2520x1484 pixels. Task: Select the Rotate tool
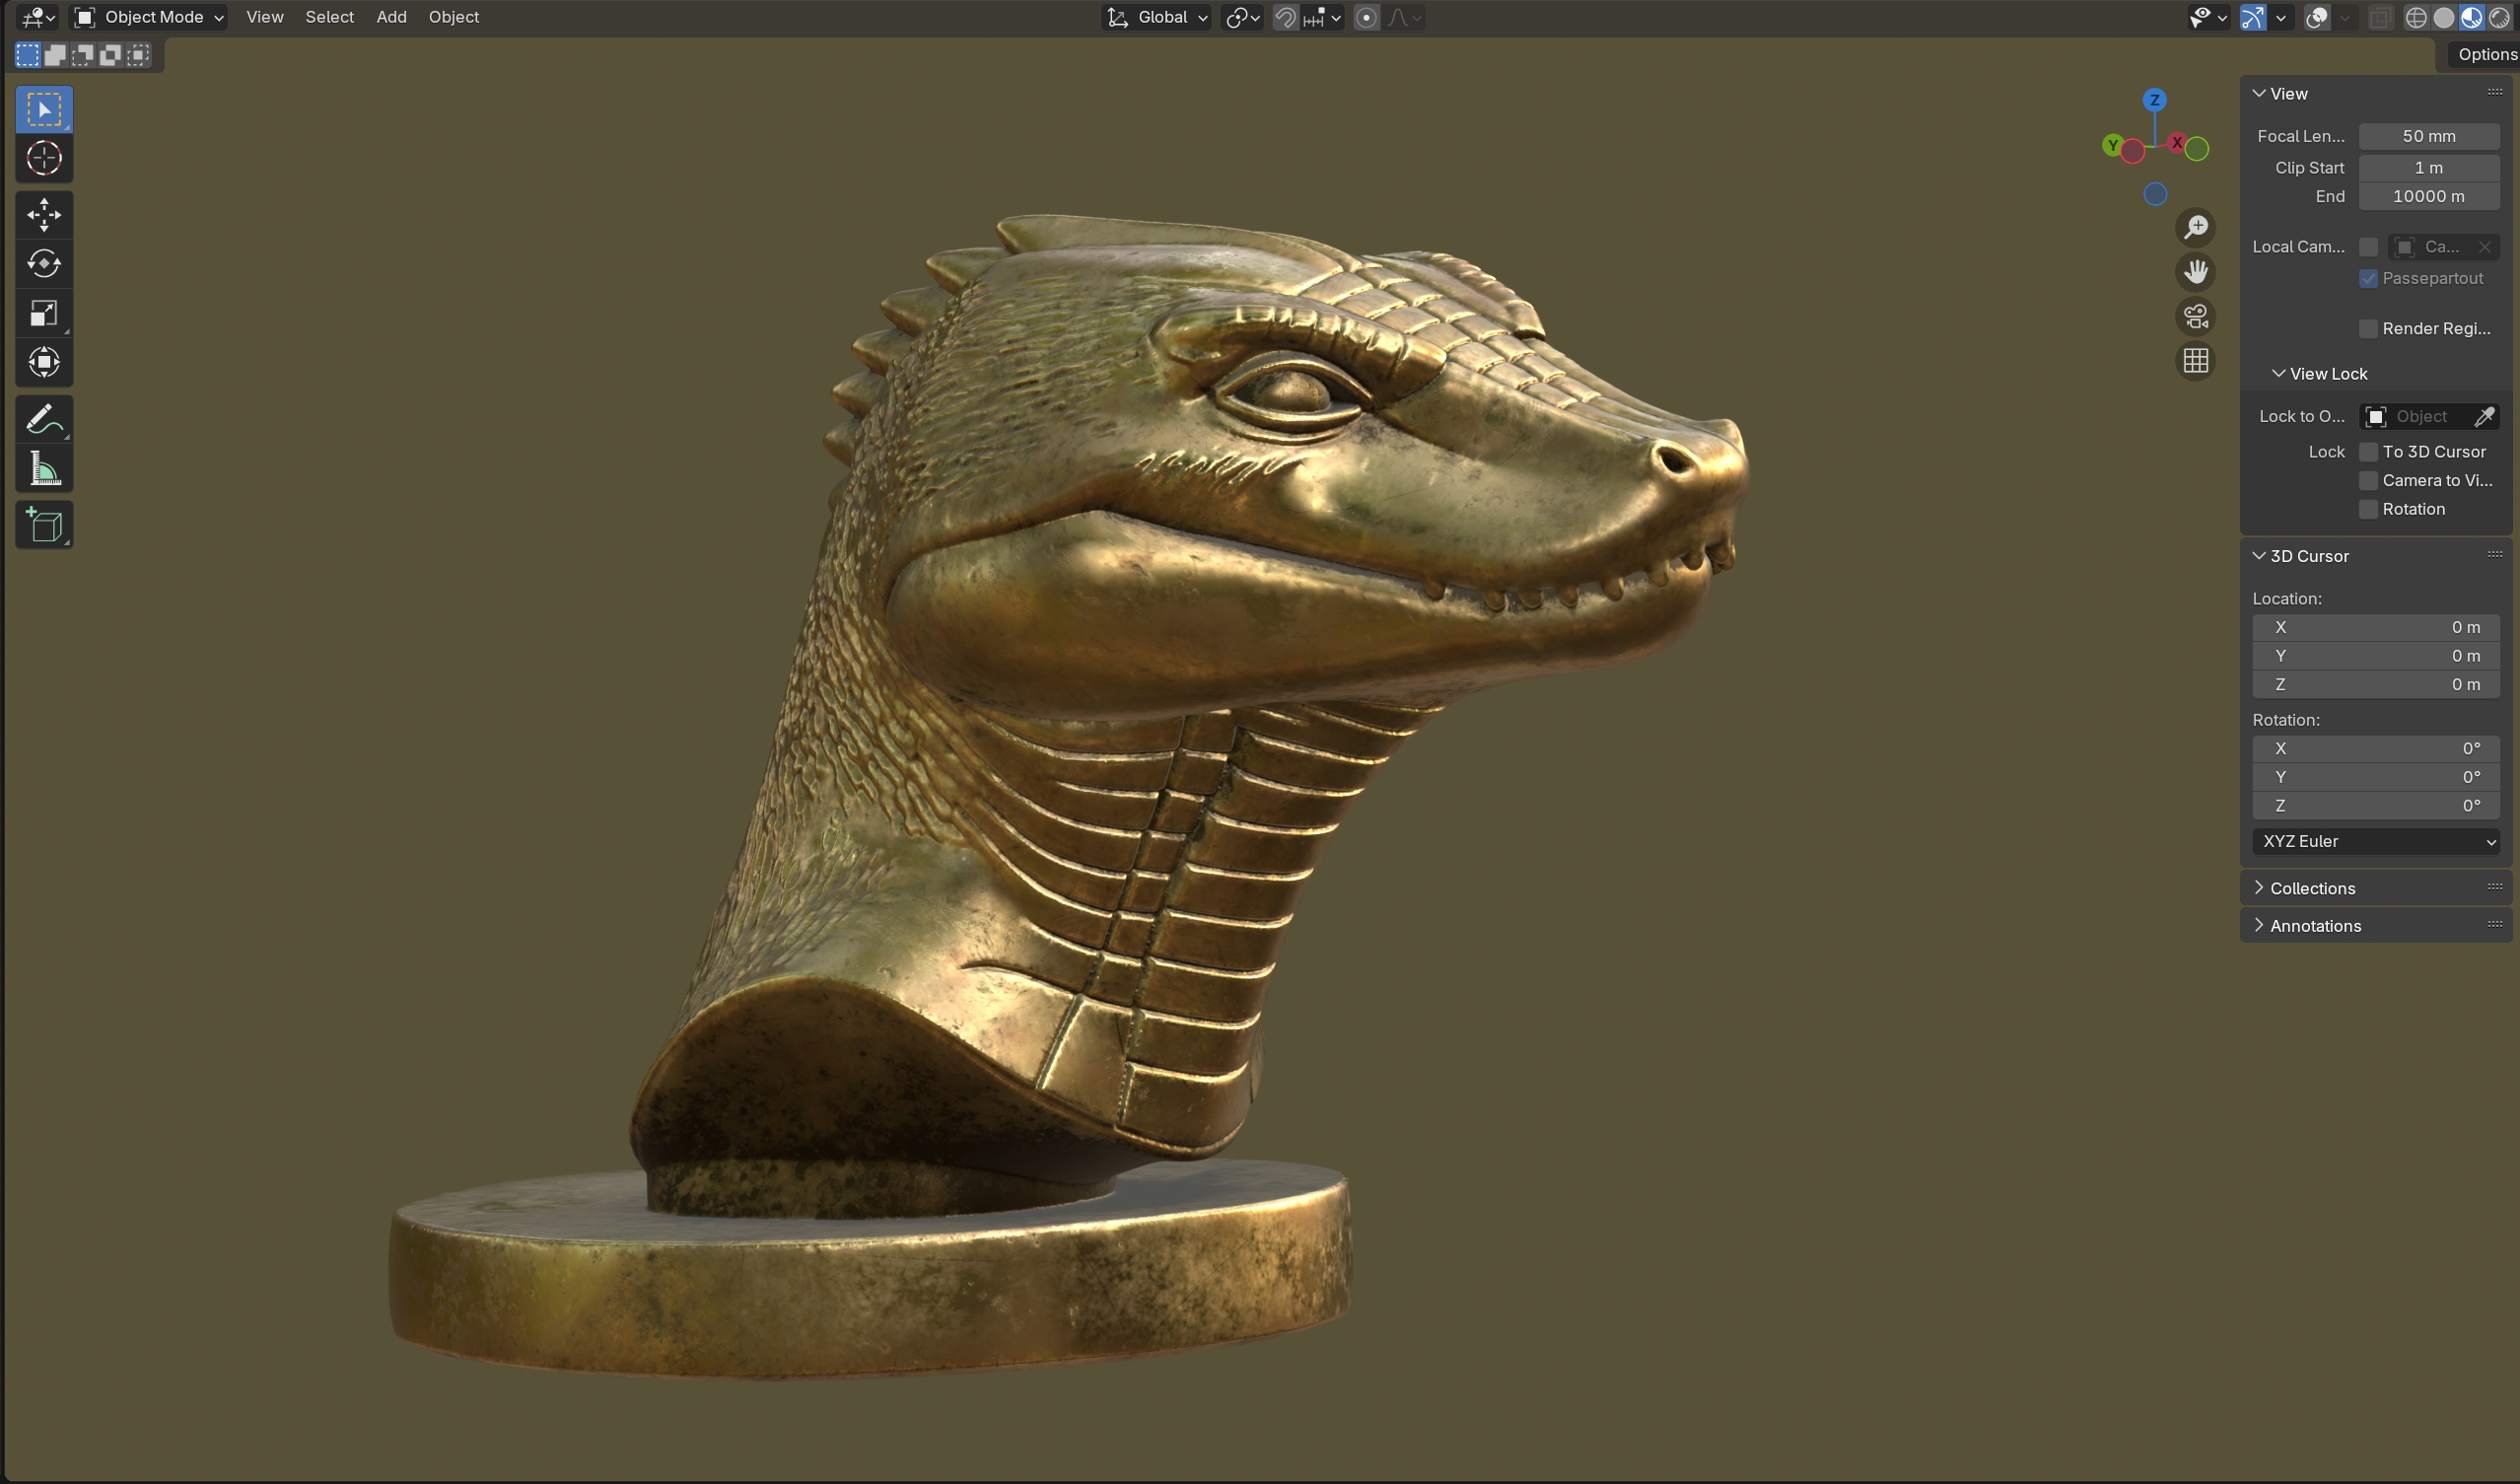click(44, 264)
